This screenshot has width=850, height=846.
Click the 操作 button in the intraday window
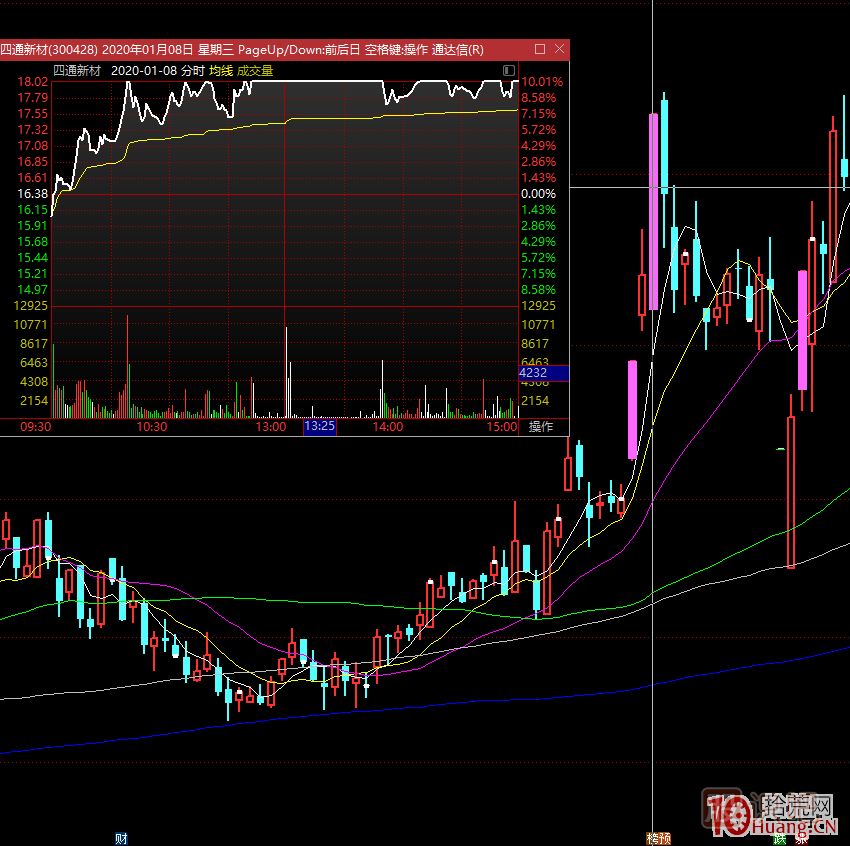(x=541, y=427)
